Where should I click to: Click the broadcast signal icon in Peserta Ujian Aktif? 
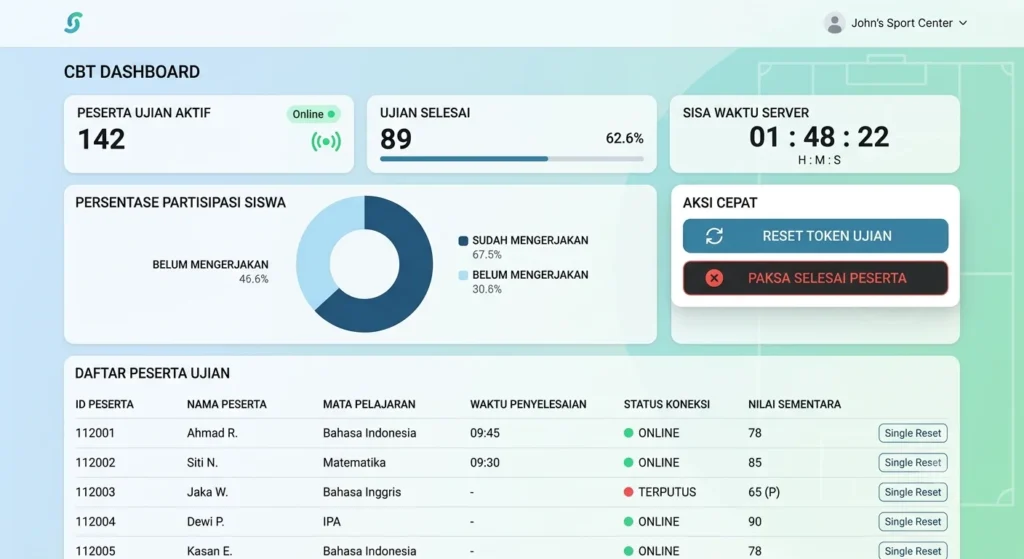(x=326, y=141)
